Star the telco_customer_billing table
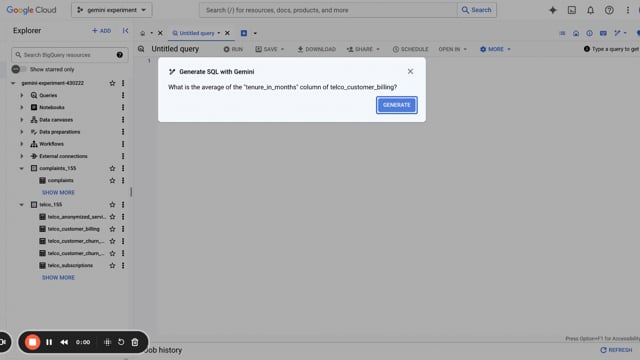The width and height of the screenshot is (640, 360). (x=112, y=229)
